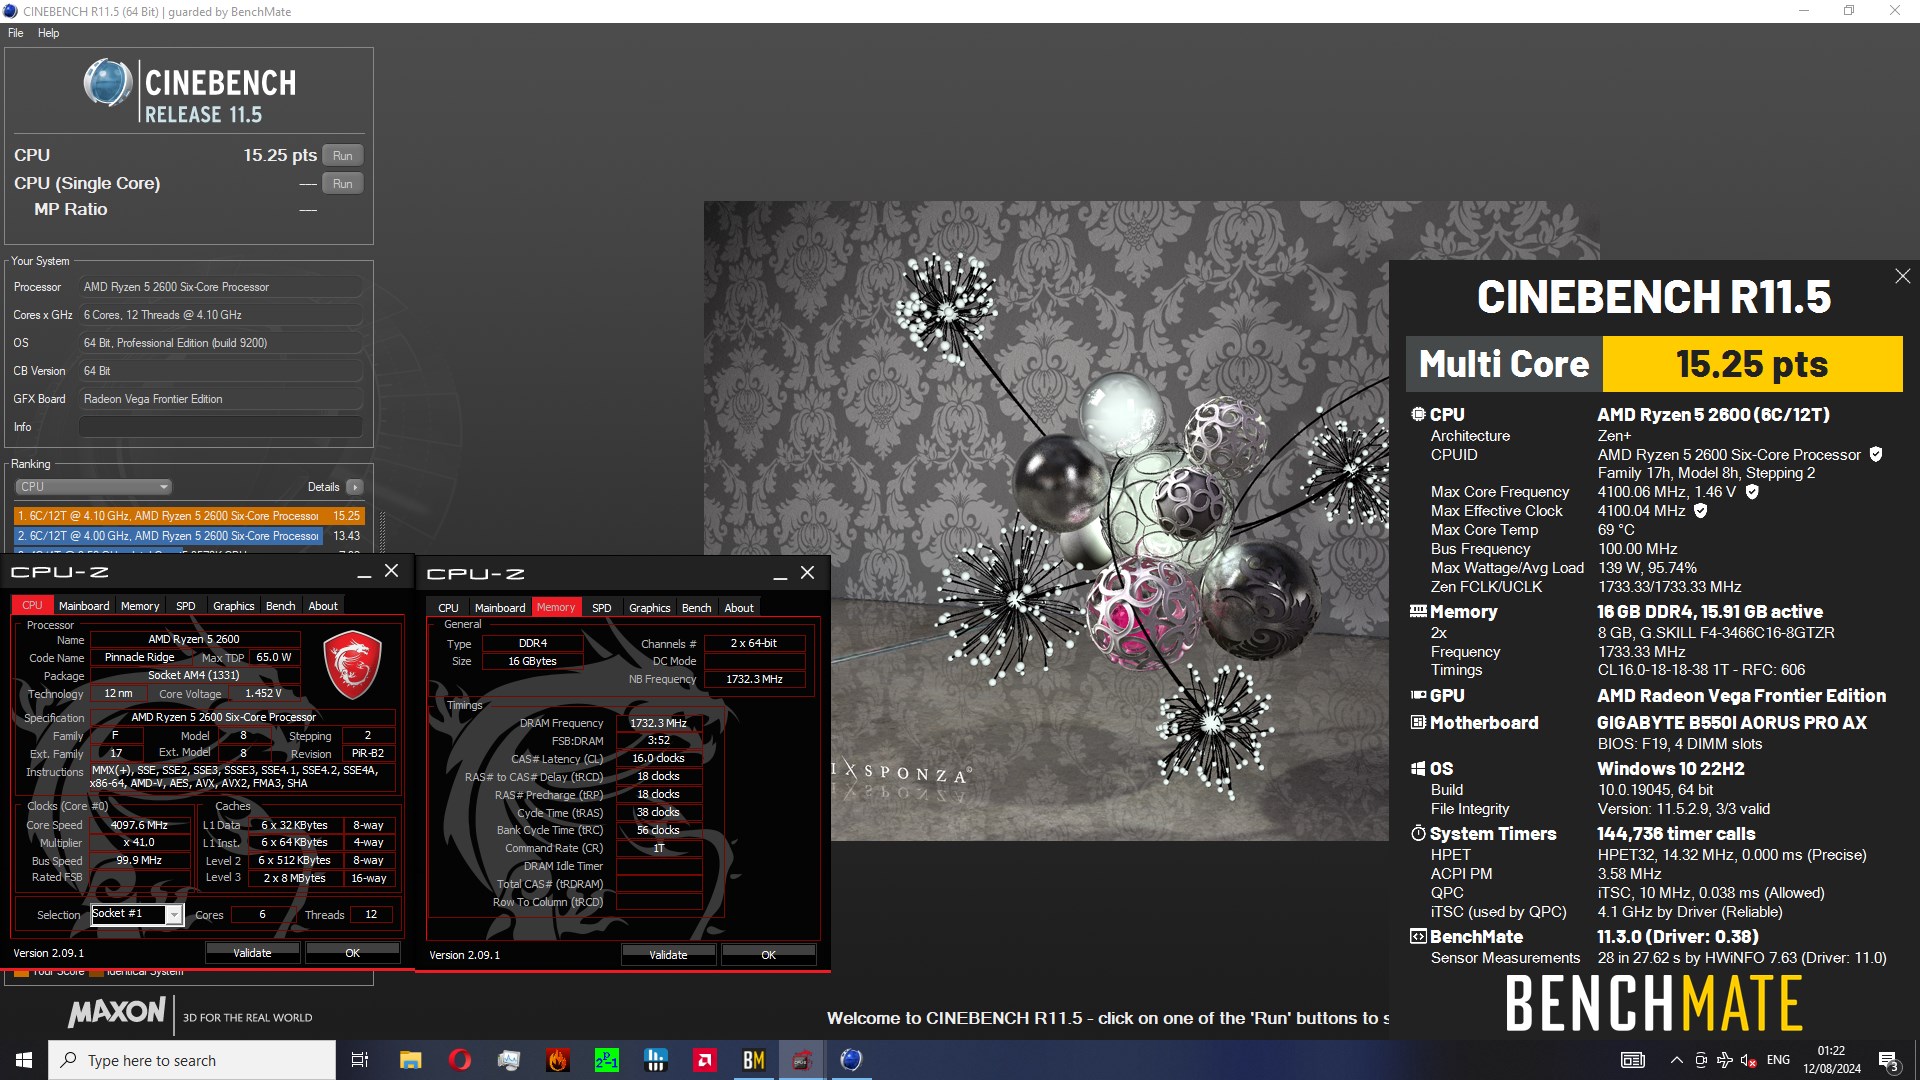The width and height of the screenshot is (1920, 1080).
Task: Select the 15.25 ranking entry for Ryzen 5 2600
Action: pyautogui.click(x=189, y=516)
